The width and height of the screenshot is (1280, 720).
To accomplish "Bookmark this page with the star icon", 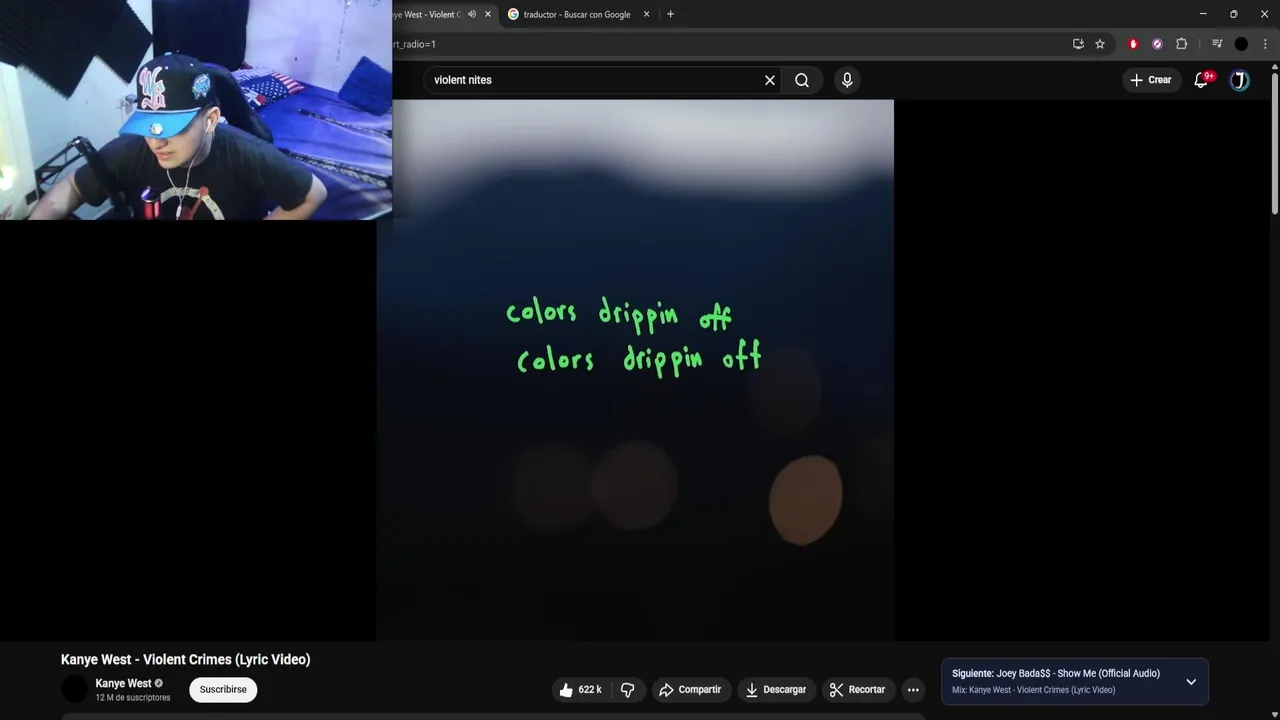I will click(x=1100, y=44).
